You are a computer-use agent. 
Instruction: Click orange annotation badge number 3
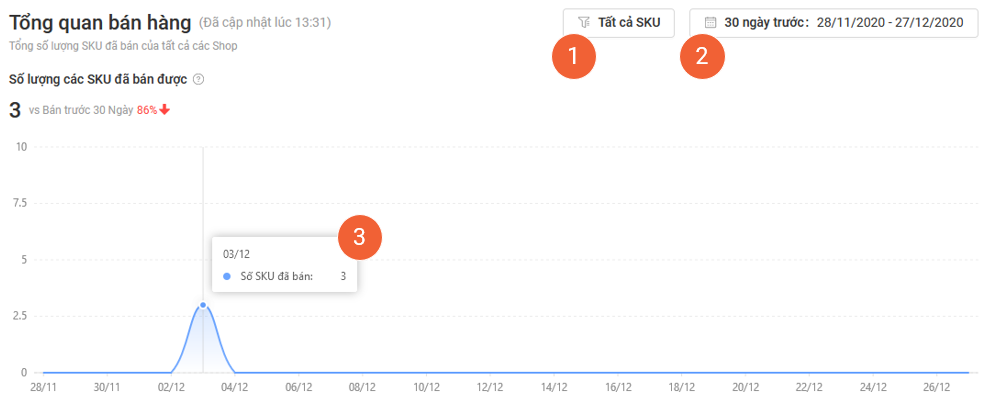[x=360, y=237]
